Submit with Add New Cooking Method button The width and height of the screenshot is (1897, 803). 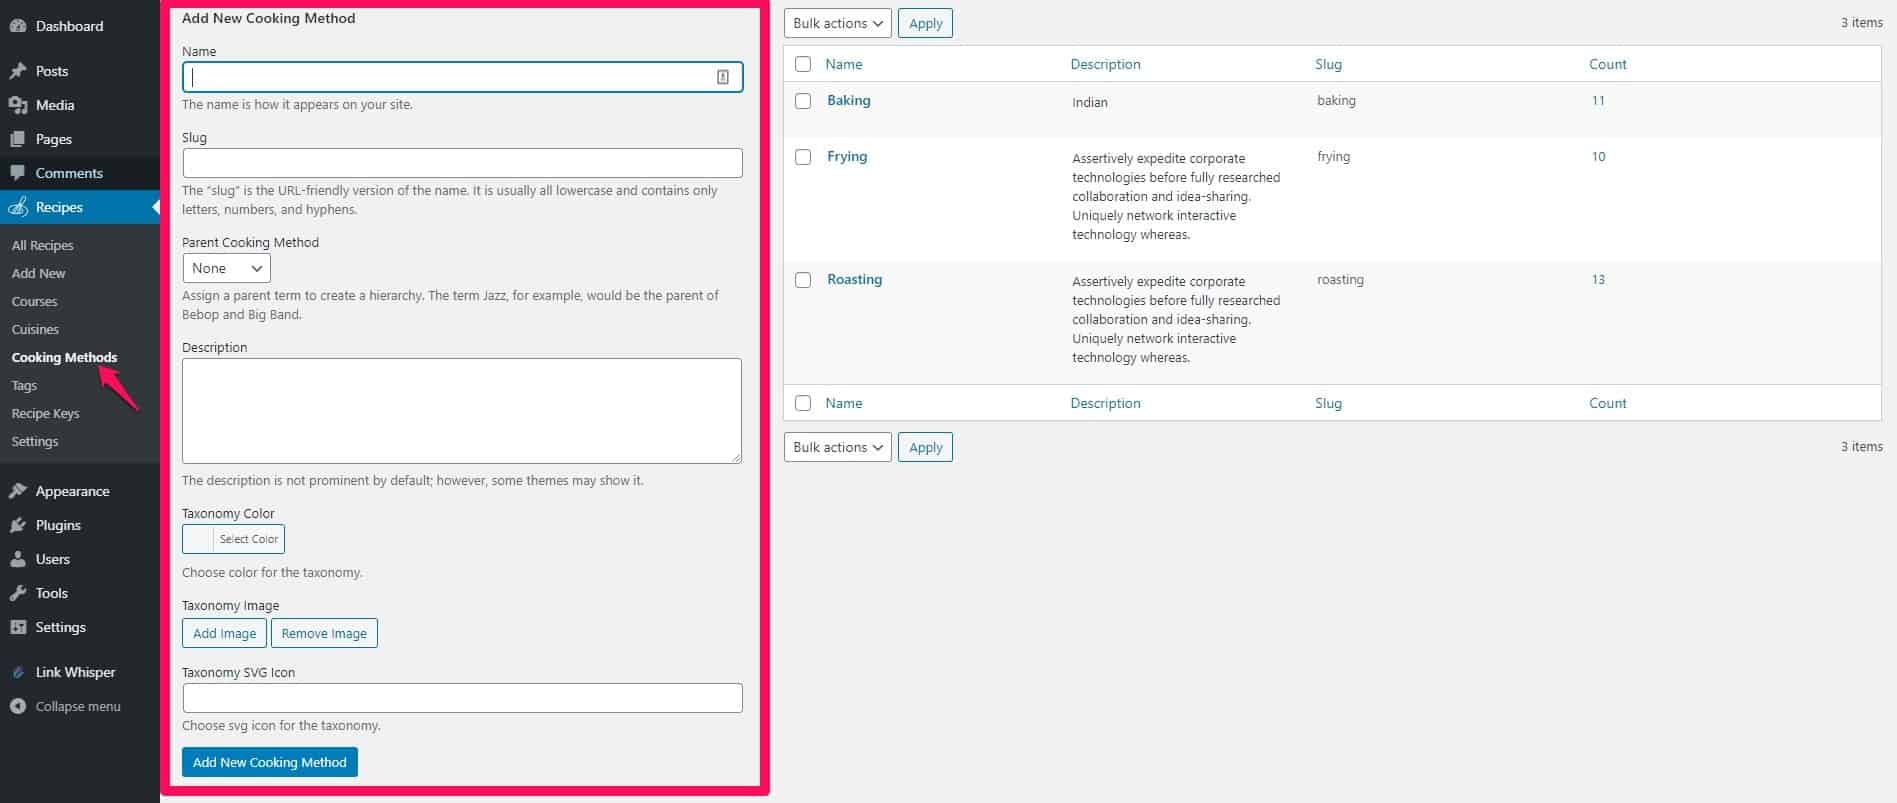270,762
